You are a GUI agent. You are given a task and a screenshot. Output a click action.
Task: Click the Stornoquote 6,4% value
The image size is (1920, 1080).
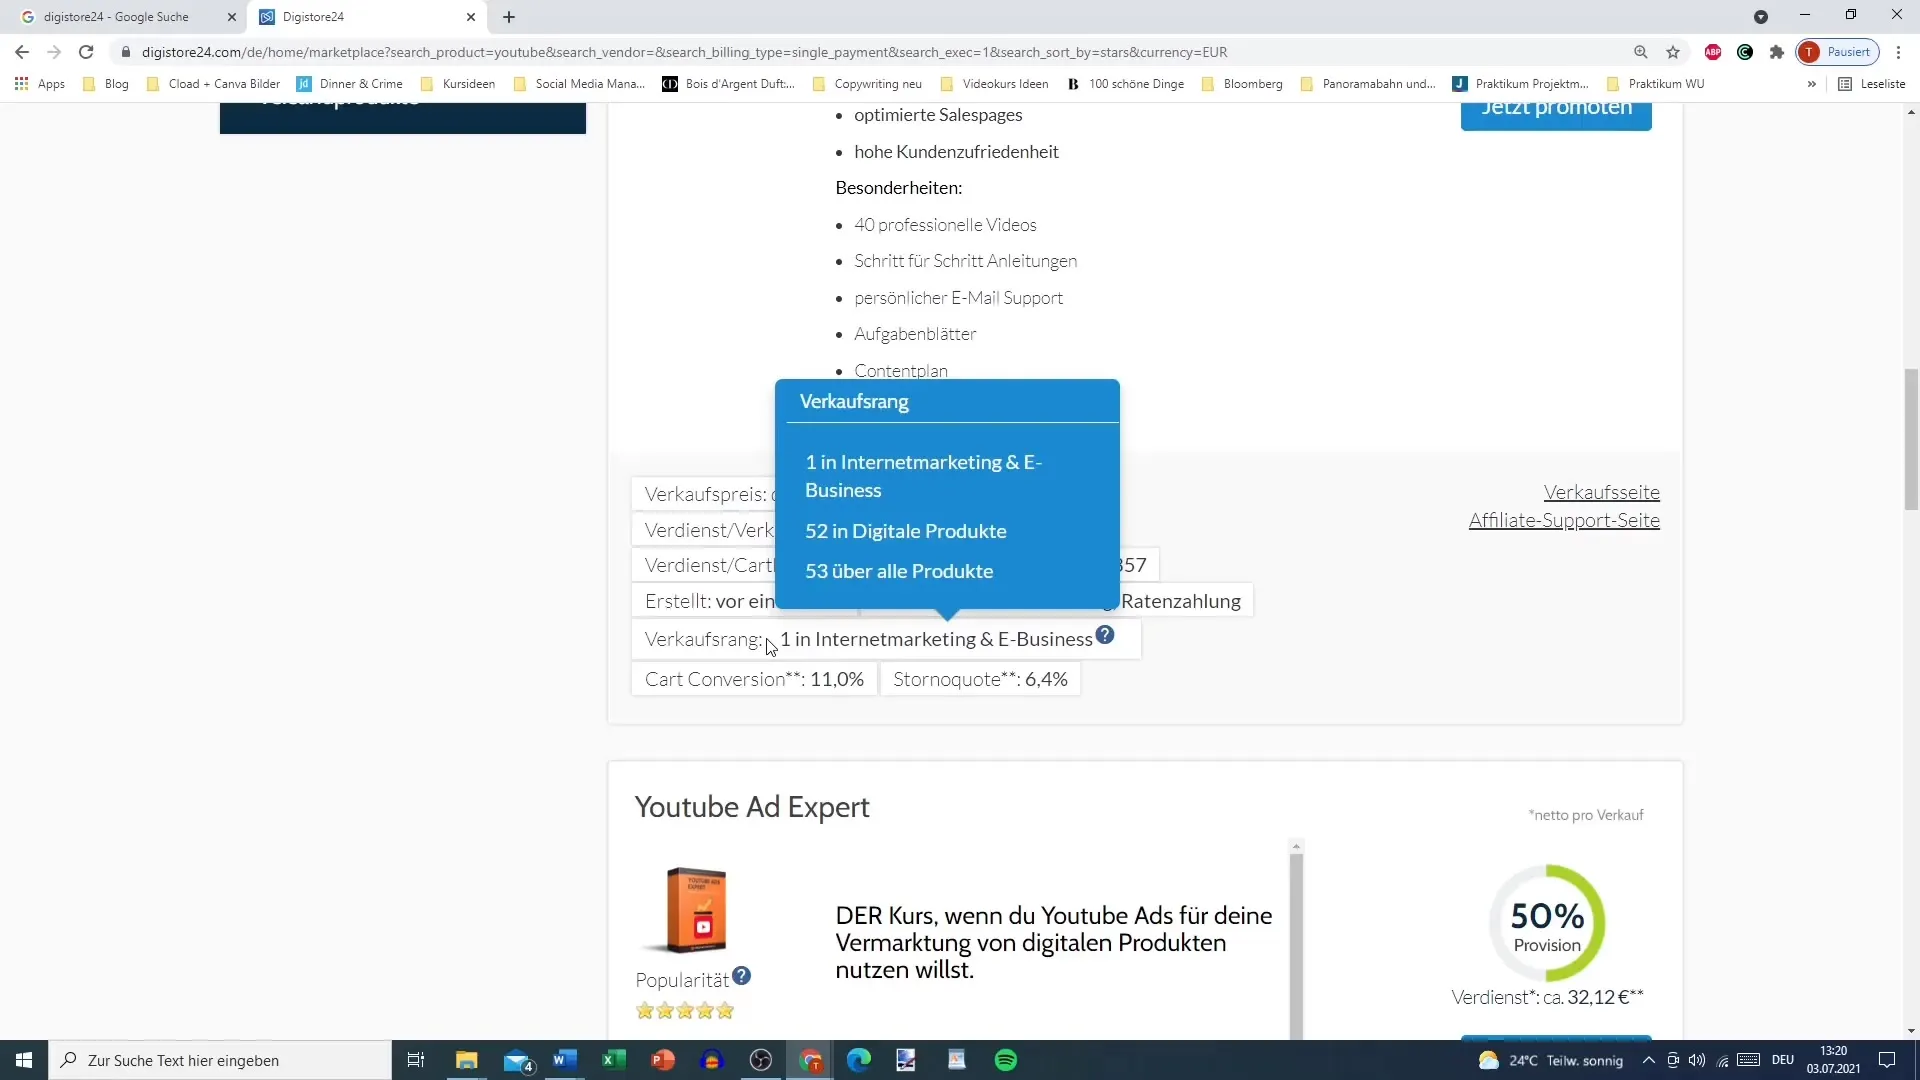1046,679
